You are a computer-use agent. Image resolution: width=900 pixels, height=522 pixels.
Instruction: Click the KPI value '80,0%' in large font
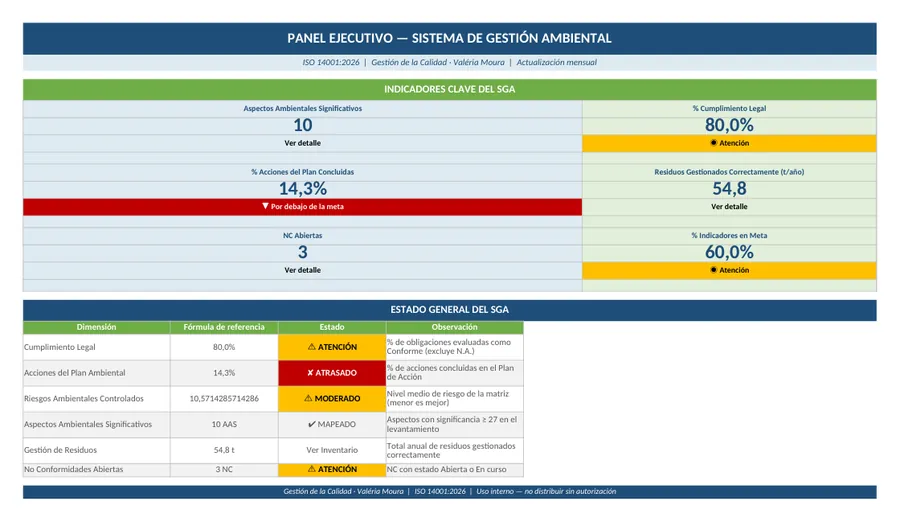click(x=729, y=125)
